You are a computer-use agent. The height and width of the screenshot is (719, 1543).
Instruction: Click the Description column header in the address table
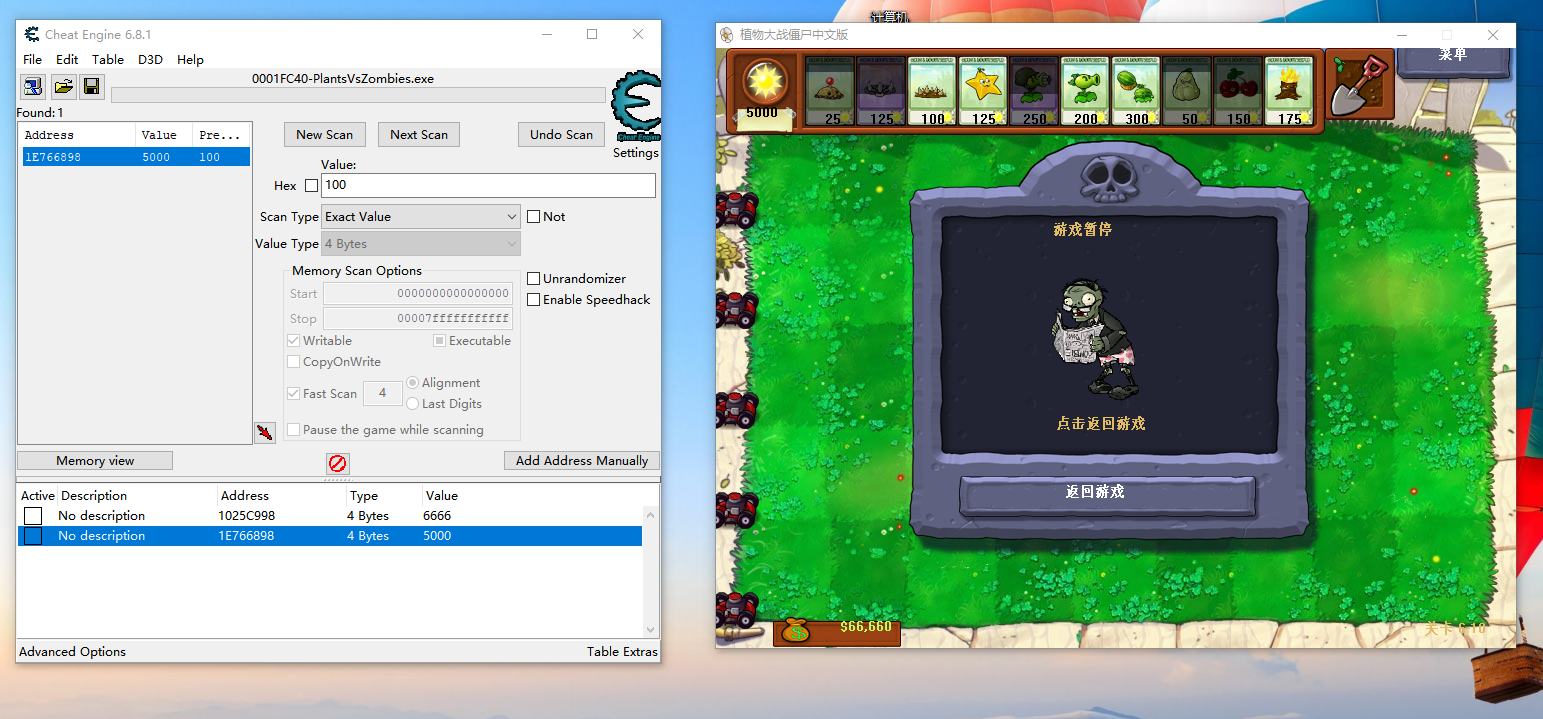tap(94, 495)
